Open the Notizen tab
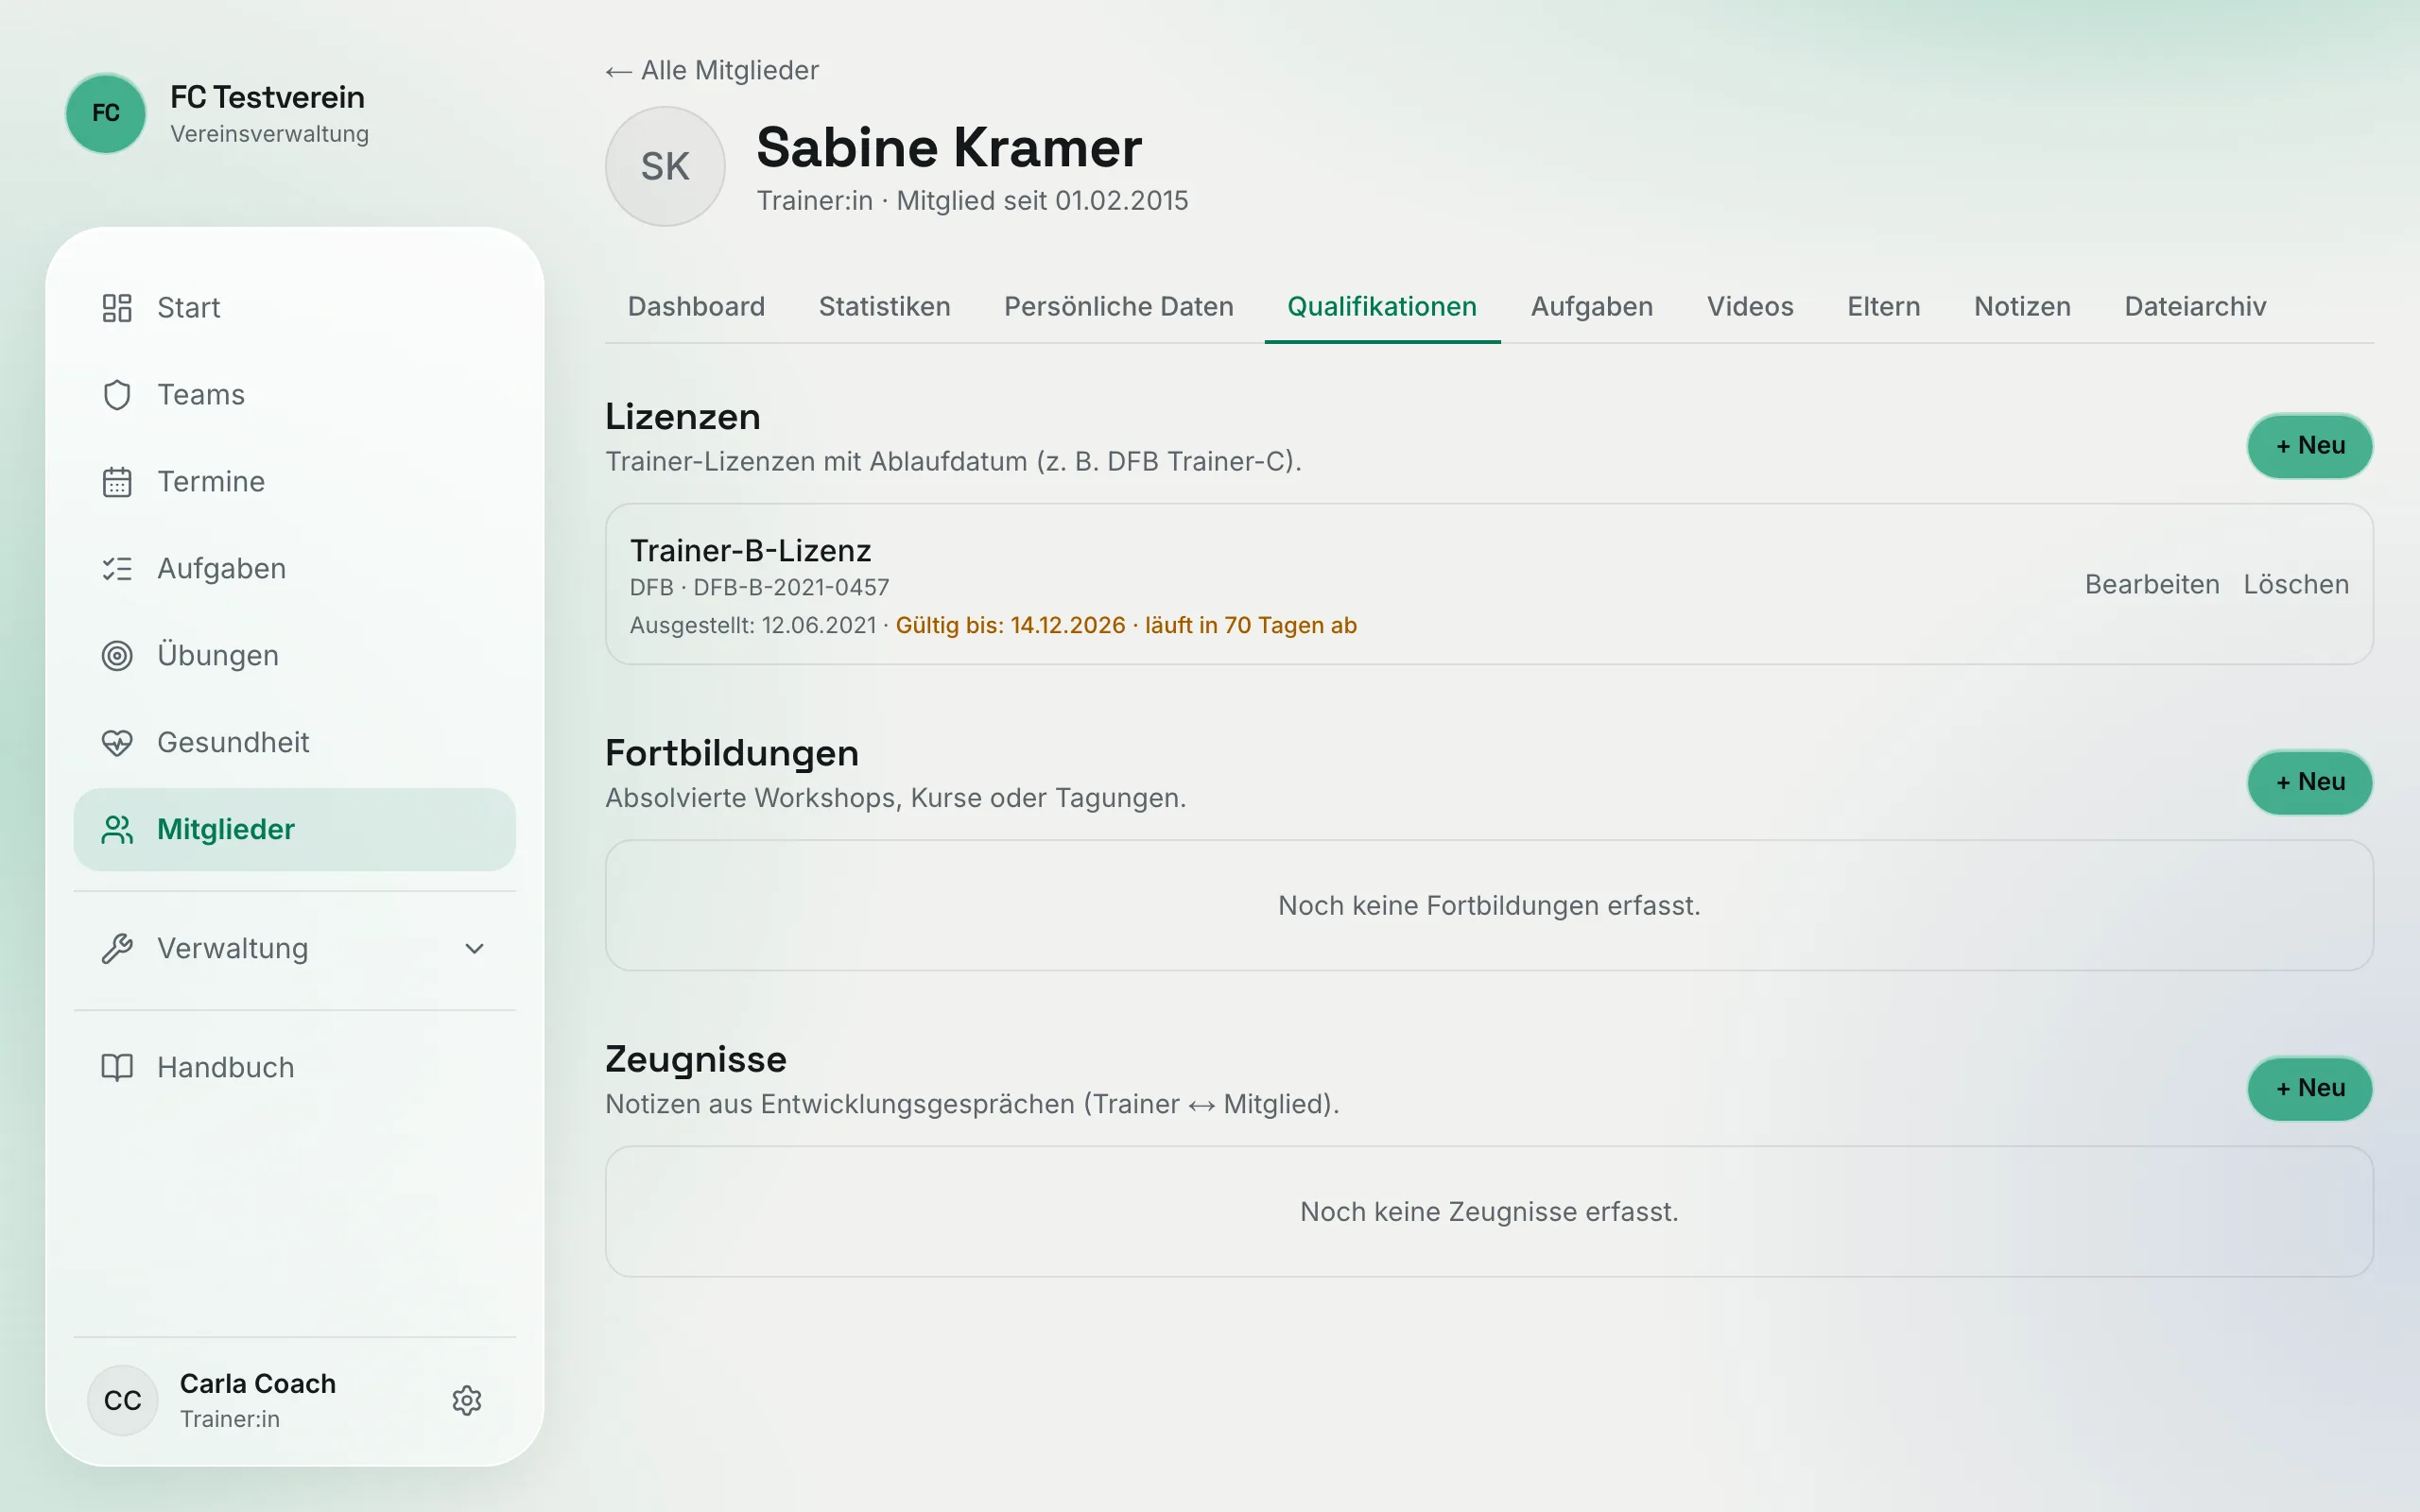The width and height of the screenshot is (2420, 1512). (2021, 307)
